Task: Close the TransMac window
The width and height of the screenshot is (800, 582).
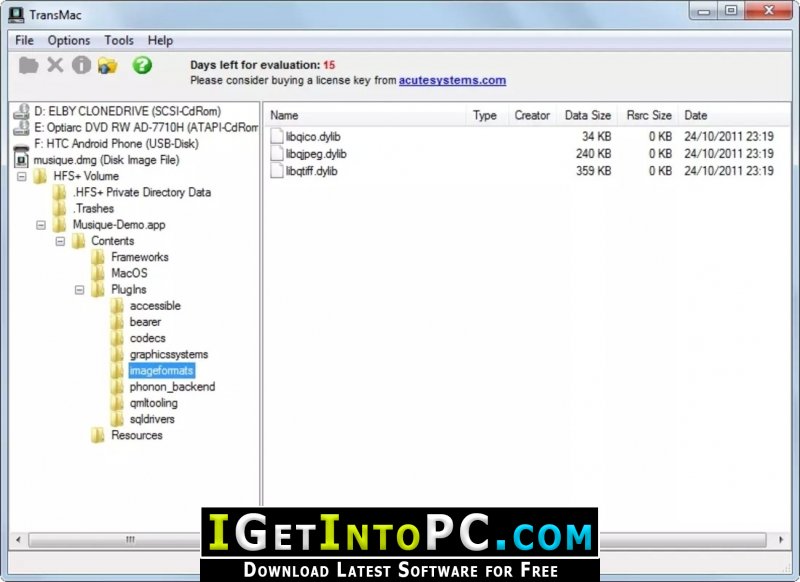Action: [x=769, y=11]
